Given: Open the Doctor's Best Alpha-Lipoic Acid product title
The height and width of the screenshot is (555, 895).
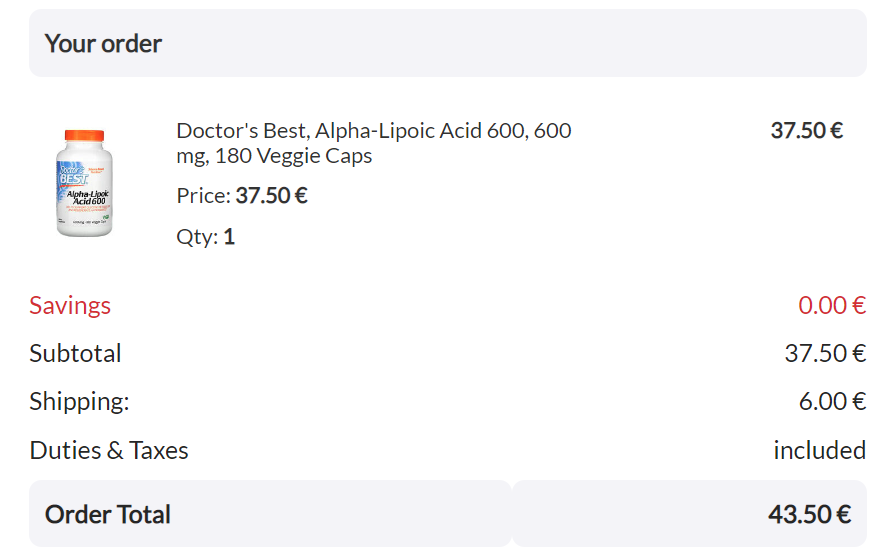Looking at the screenshot, I should (374, 143).
